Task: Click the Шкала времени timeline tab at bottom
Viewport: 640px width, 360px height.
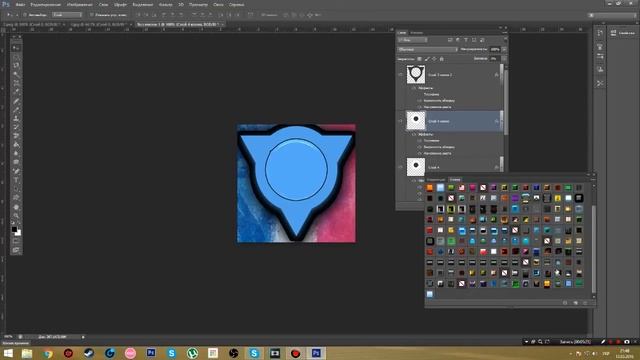Action: pos(16,343)
